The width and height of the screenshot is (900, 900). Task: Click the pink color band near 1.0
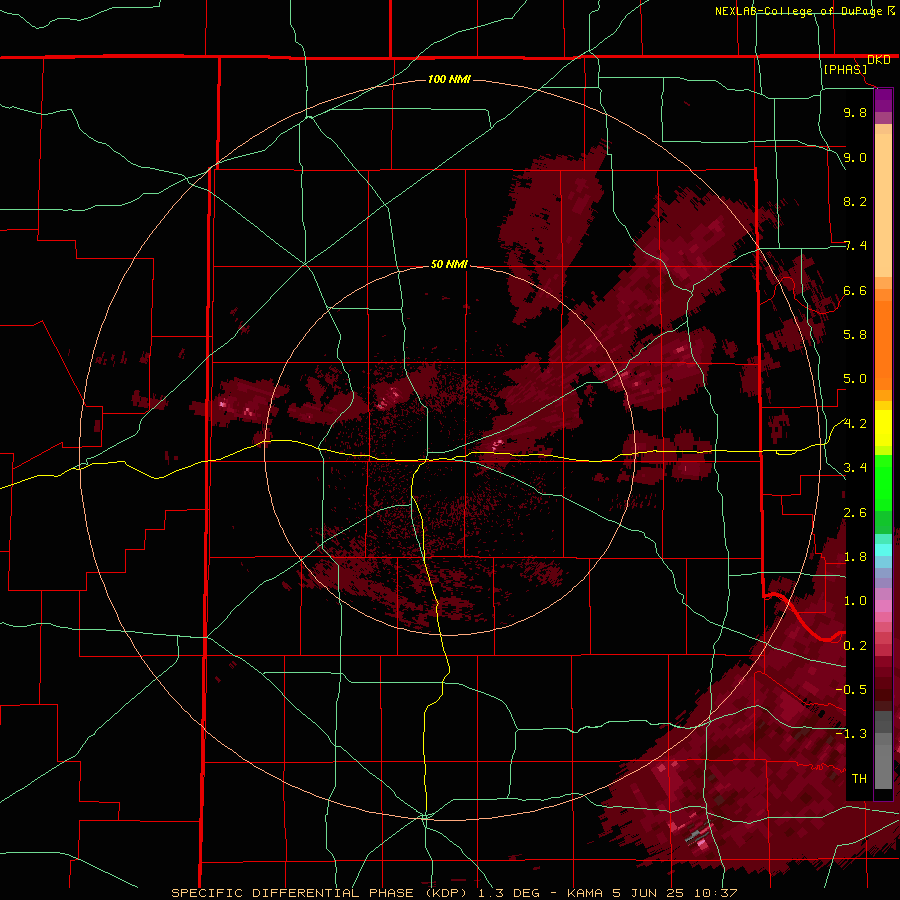click(x=883, y=606)
